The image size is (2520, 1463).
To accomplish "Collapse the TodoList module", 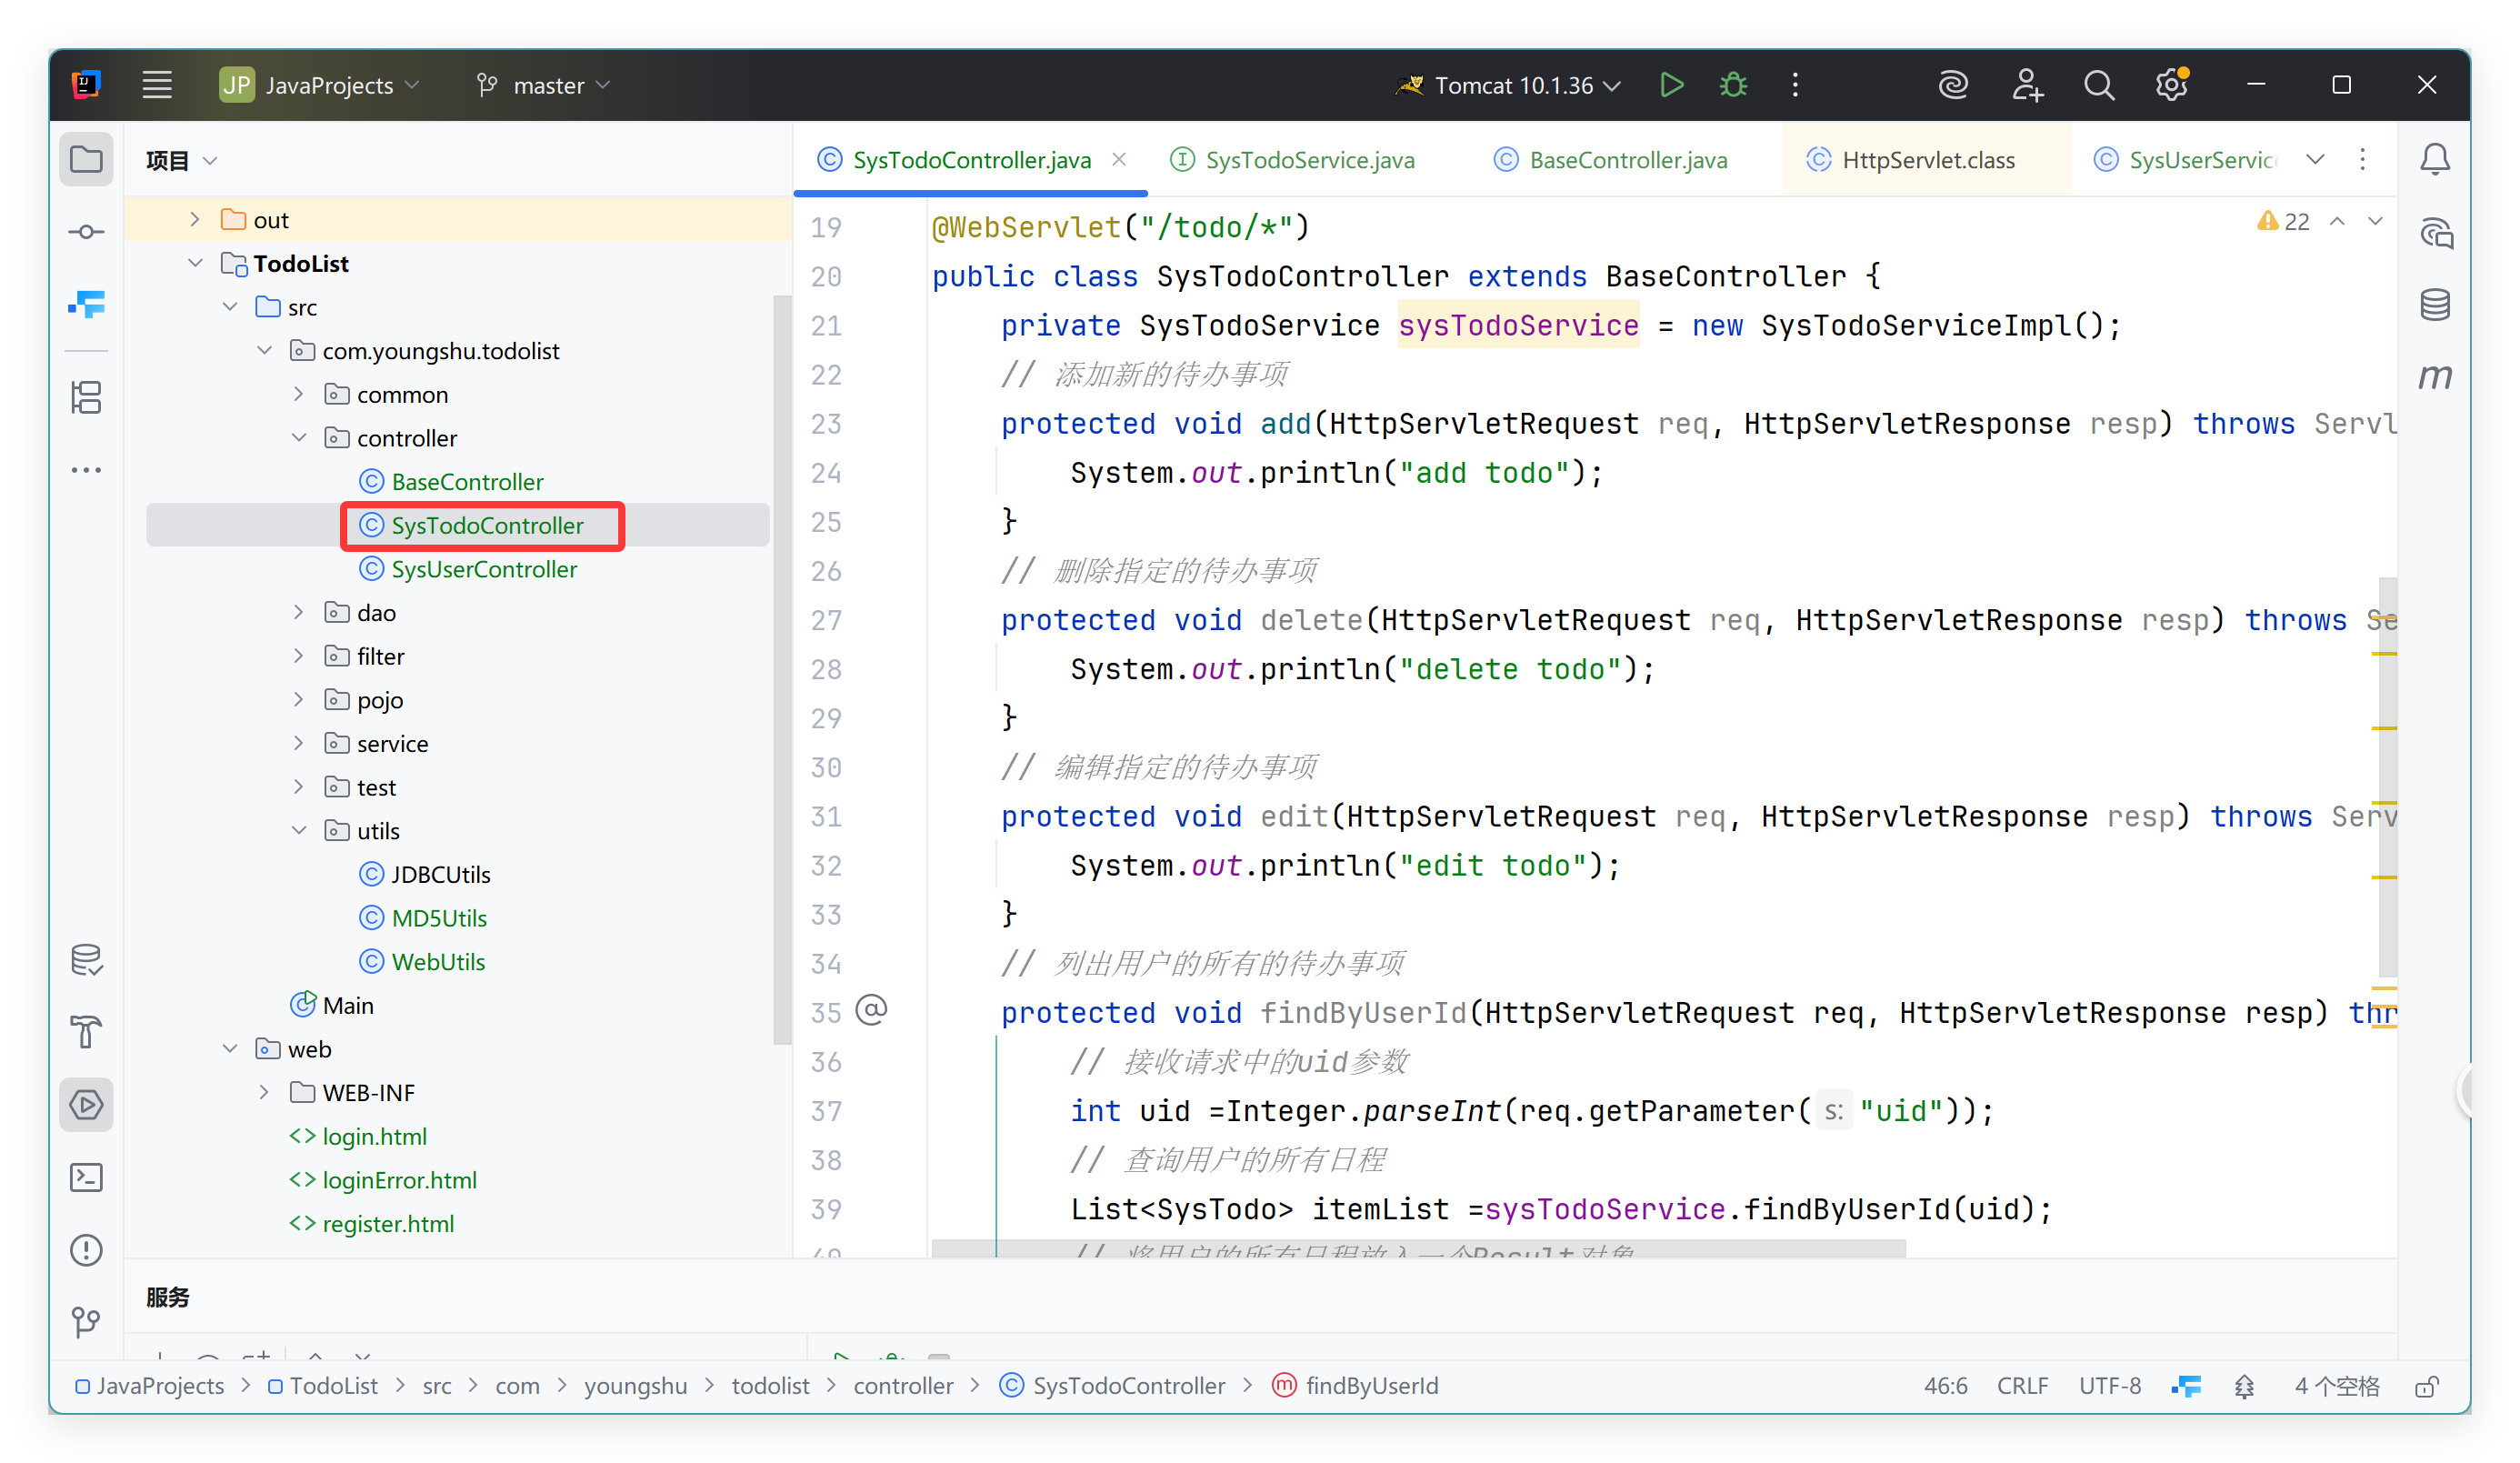I will pyautogui.click(x=195, y=263).
